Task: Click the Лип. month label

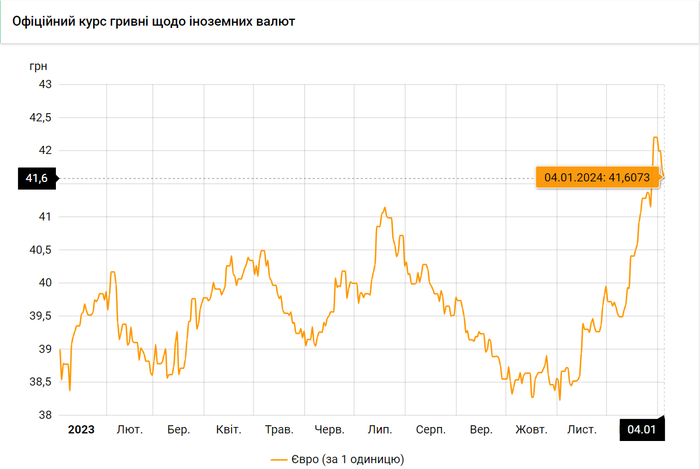Action: 380,430
